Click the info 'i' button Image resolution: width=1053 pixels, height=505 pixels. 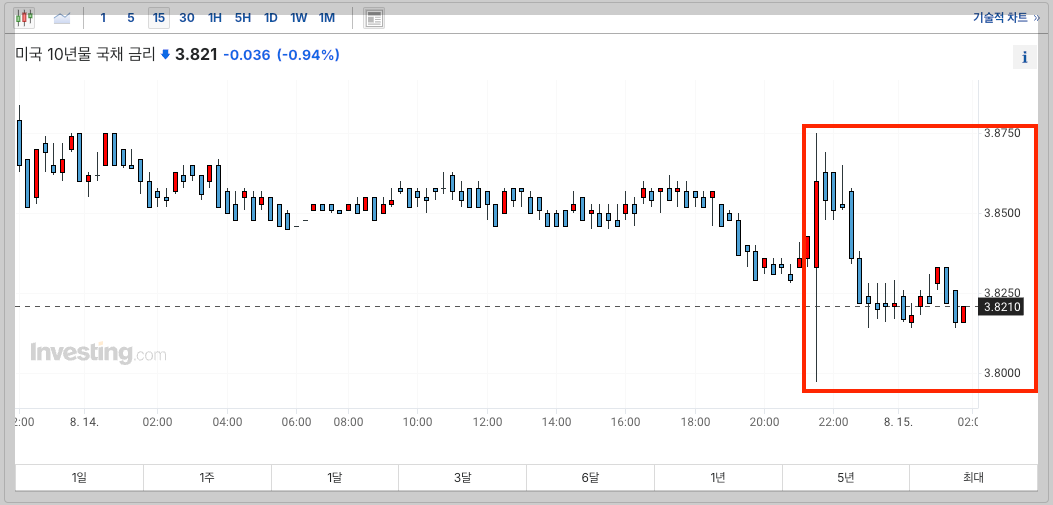coord(1024,58)
